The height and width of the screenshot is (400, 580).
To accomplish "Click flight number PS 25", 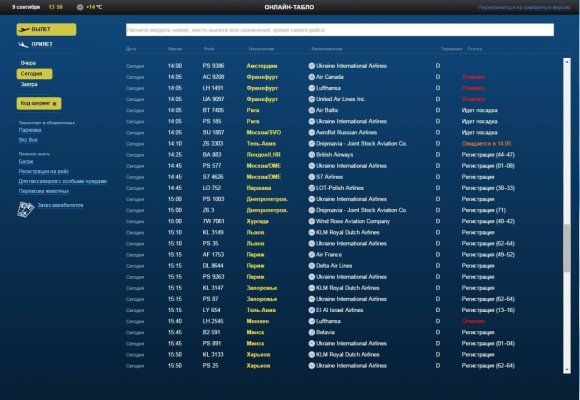I will click(210, 366).
